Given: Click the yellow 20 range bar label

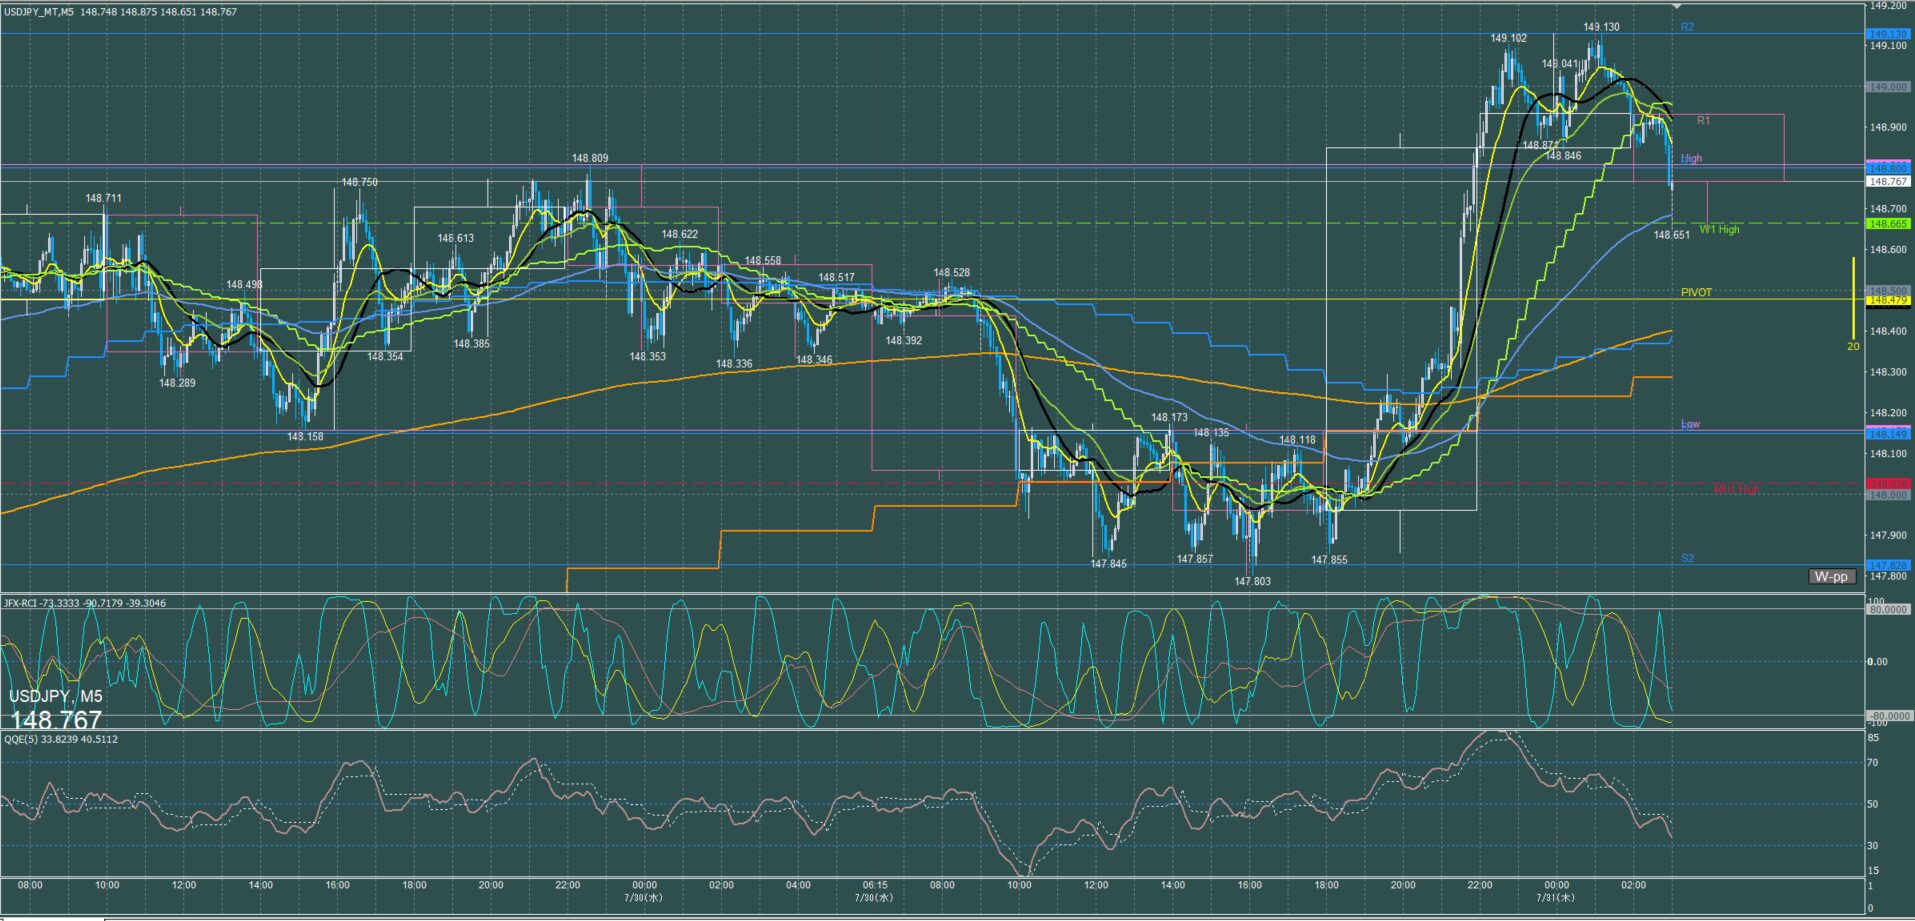Looking at the screenshot, I should (x=1853, y=347).
